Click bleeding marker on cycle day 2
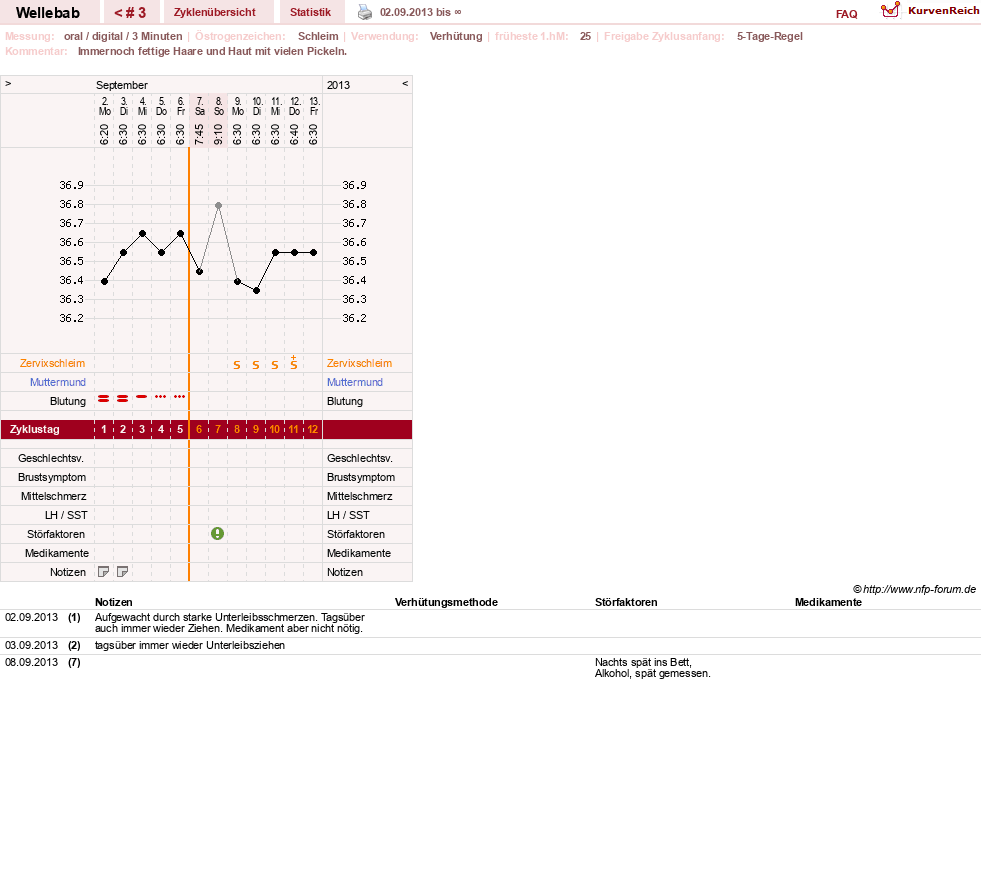 point(123,399)
